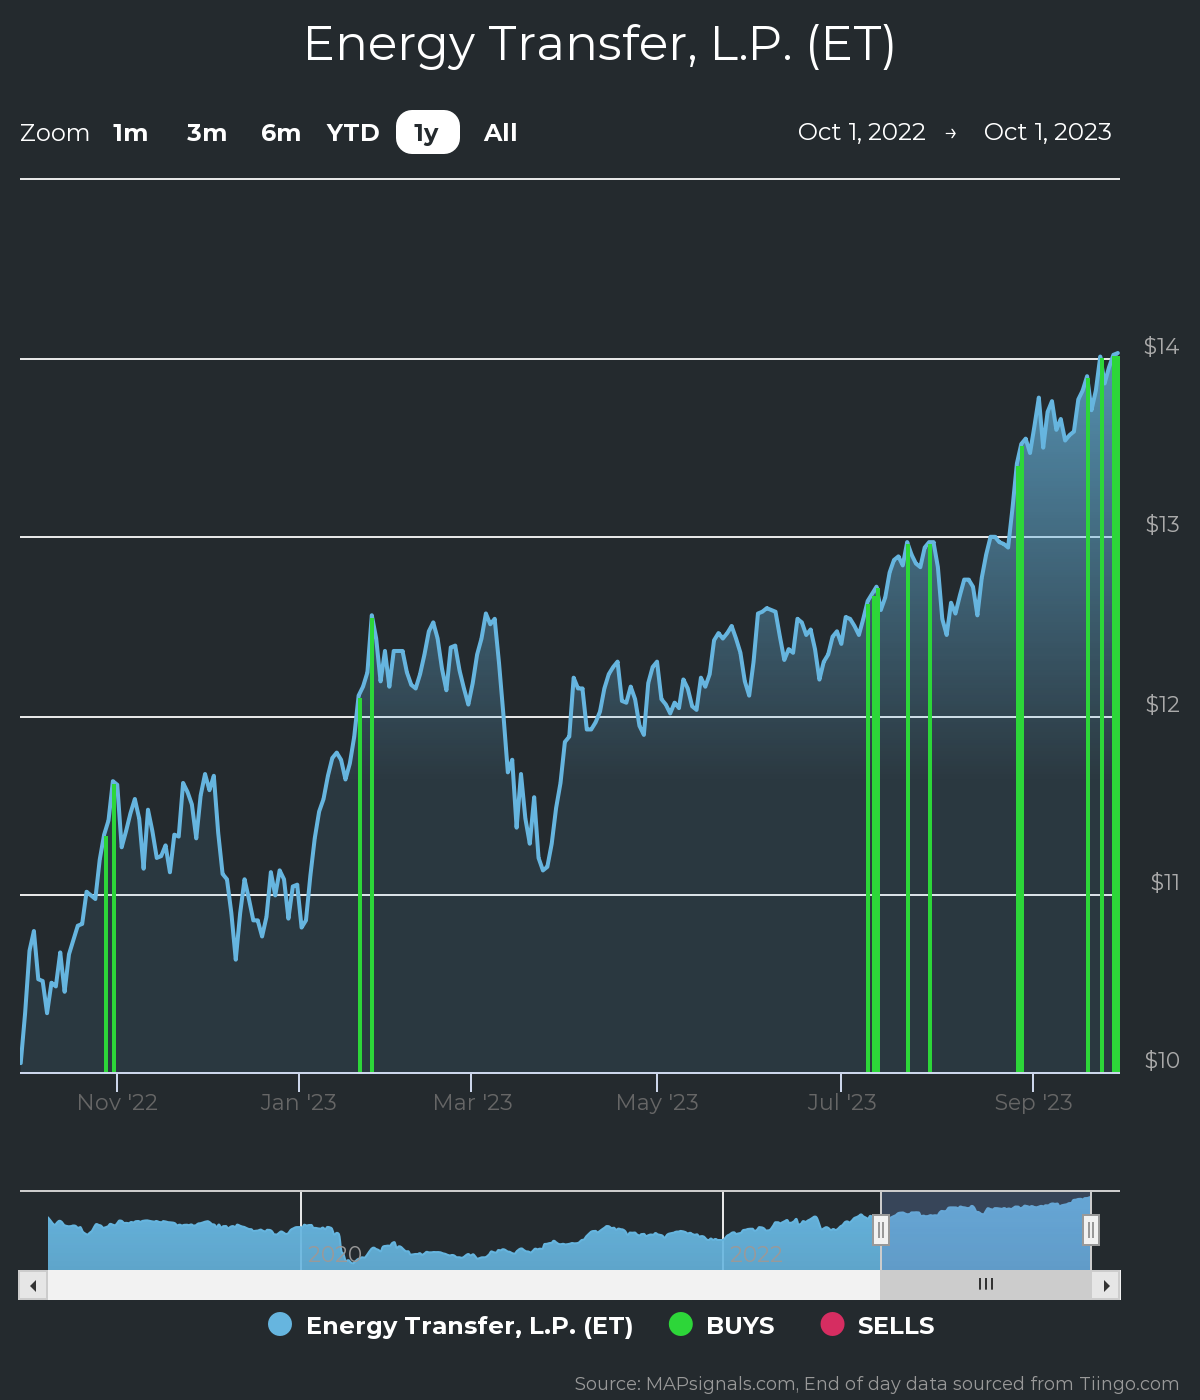Show All historical data
Image resolution: width=1200 pixels, height=1400 pixels.
tap(501, 133)
